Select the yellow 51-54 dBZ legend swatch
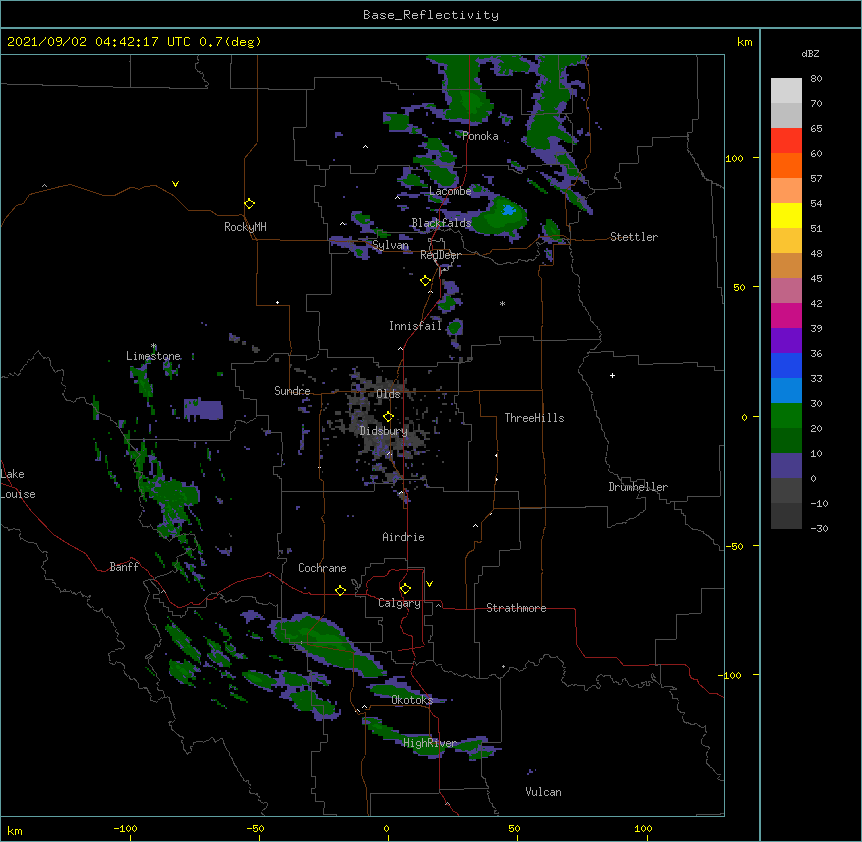The width and height of the screenshot is (862, 842). (x=786, y=216)
